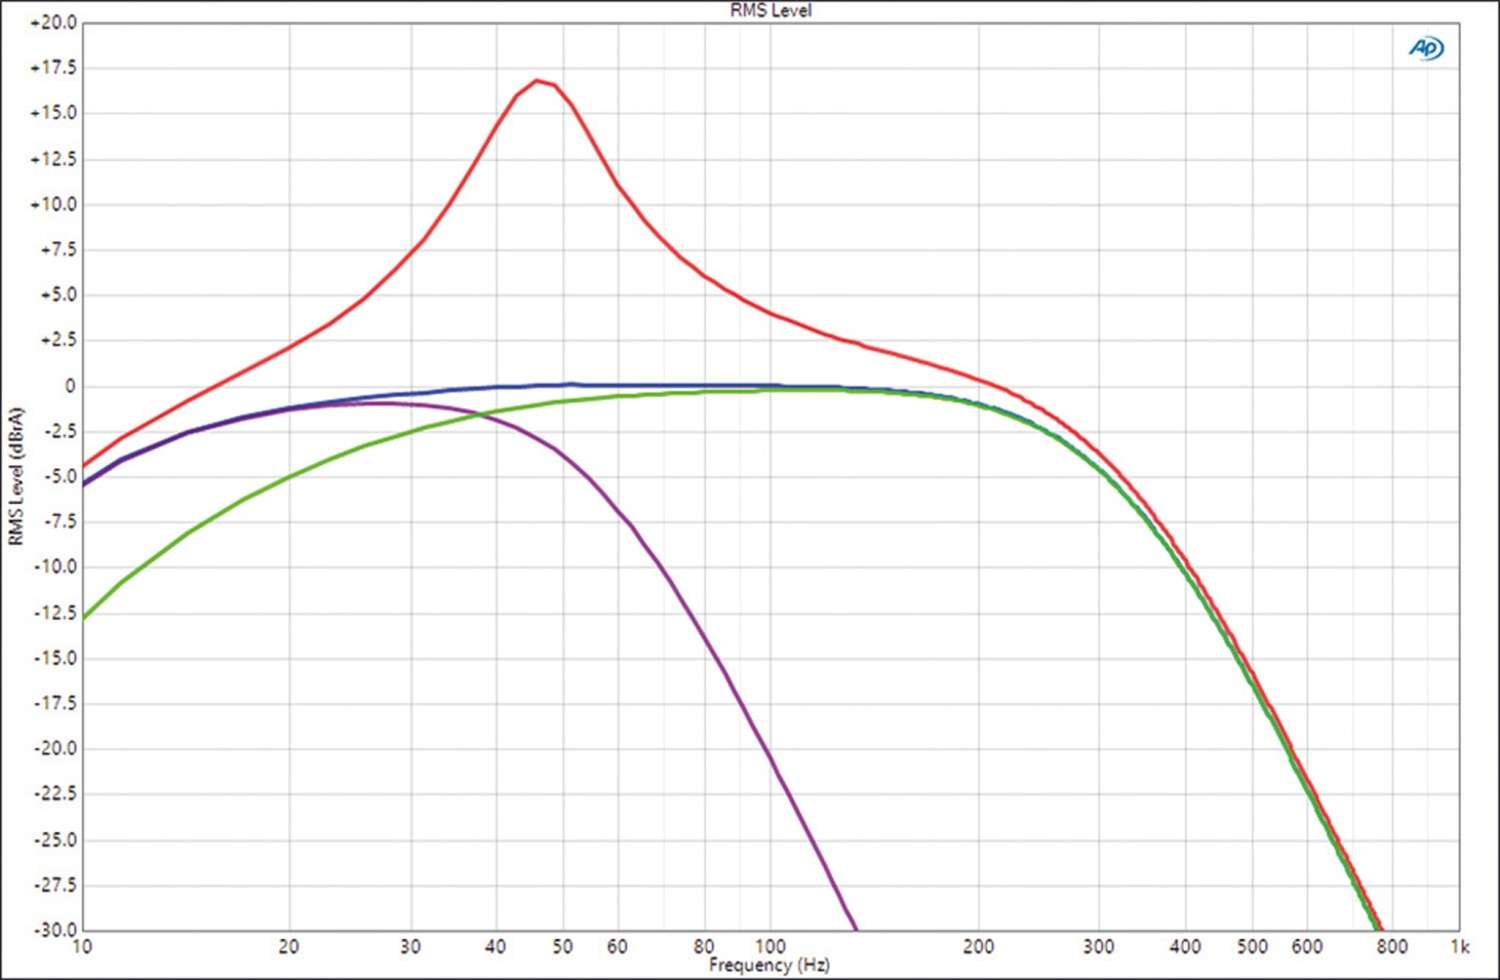Click the '600' frequency axis label
The image size is (1500, 980).
click(x=1307, y=946)
